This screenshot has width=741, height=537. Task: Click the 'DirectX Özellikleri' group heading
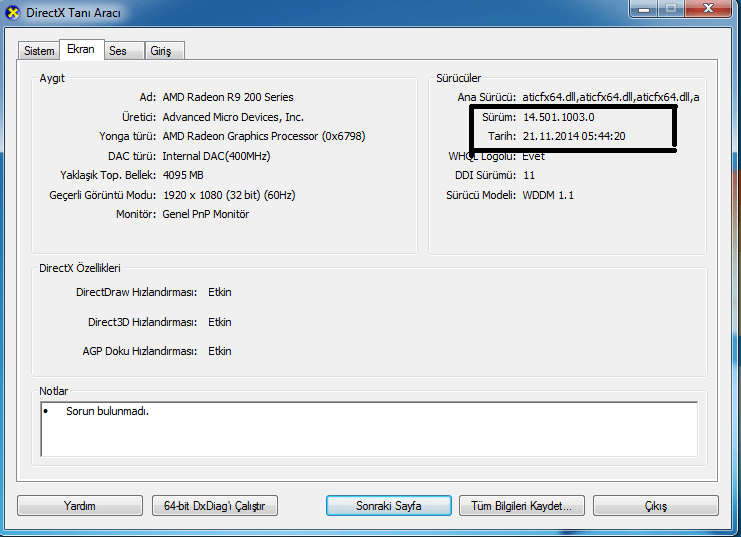click(x=80, y=268)
